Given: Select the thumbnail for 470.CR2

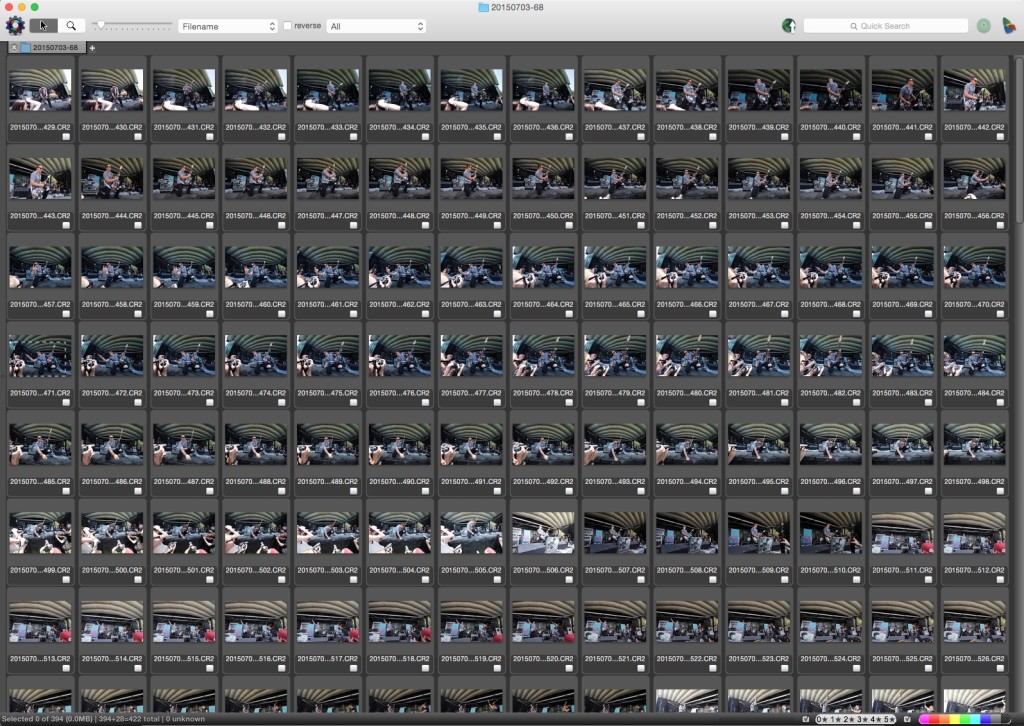Looking at the screenshot, I should point(974,267).
